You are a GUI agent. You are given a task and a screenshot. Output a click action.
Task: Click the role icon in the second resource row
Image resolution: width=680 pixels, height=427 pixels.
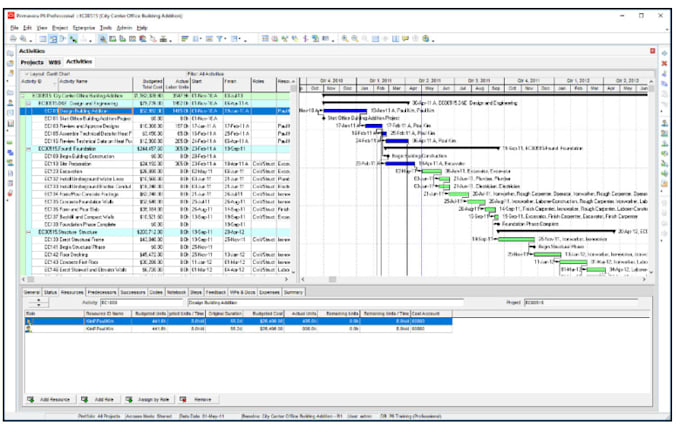coord(29,329)
